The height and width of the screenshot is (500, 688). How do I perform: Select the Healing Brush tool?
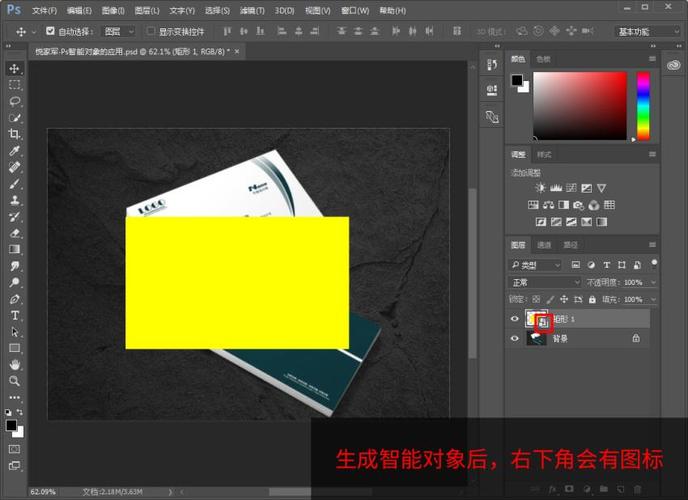tap(14, 167)
